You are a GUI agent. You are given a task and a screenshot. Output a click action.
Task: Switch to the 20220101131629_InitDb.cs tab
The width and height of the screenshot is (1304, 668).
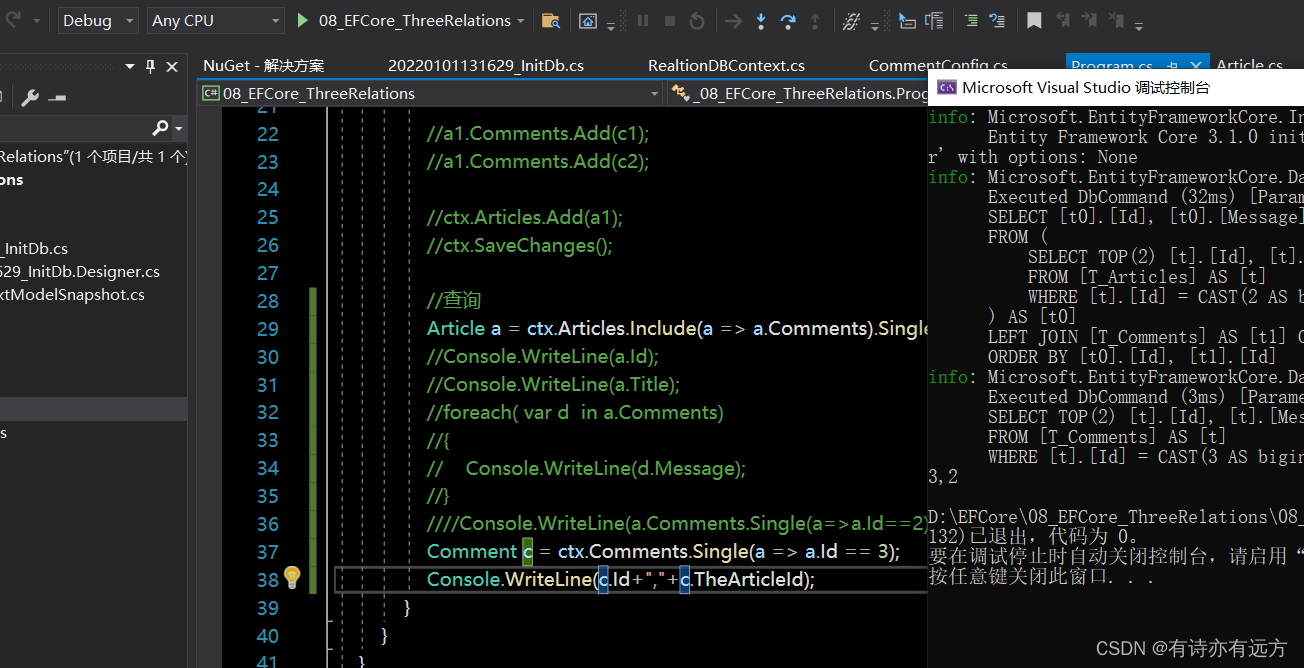coord(486,66)
